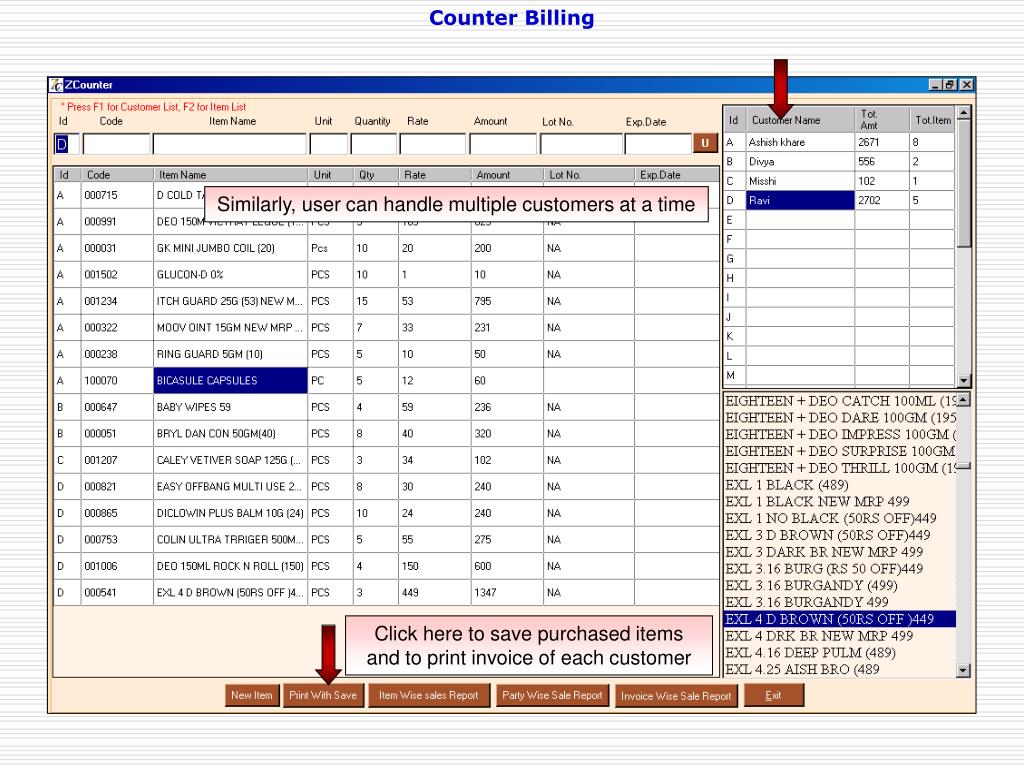The image size is (1024, 768).
Task: Pick EXL 4 DRK BR NEW MRP 499
Action: point(840,636)
